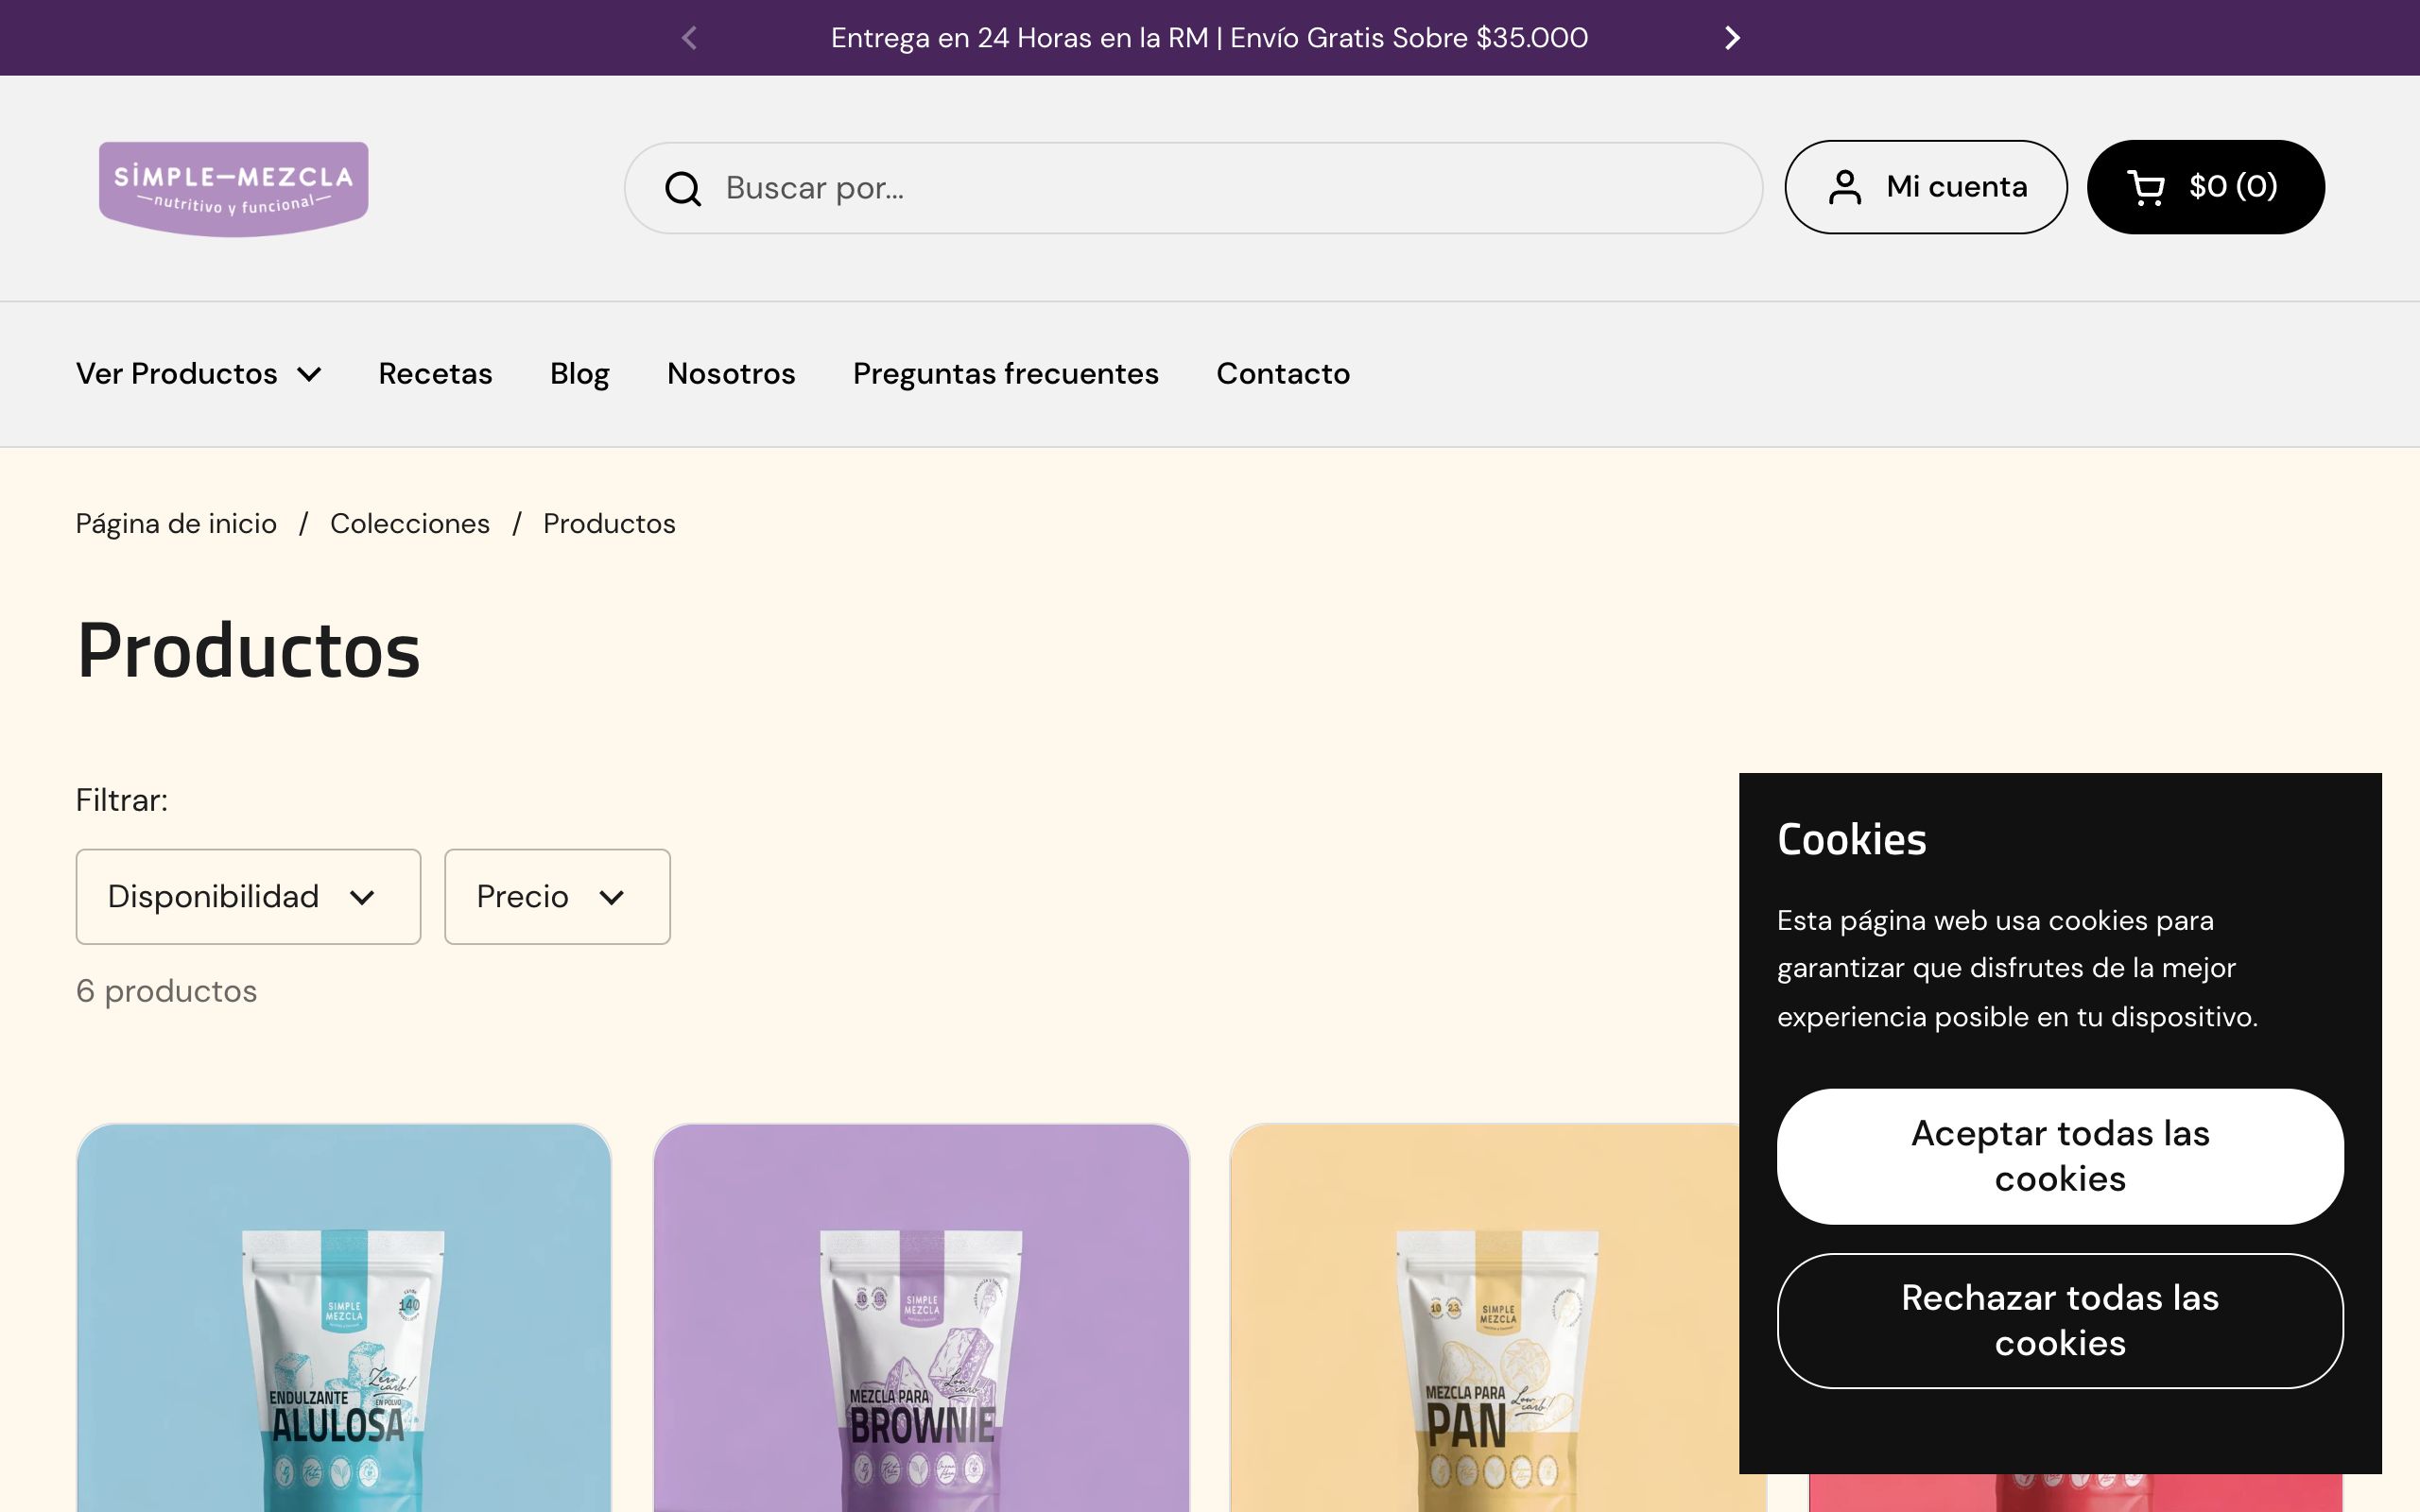Viewport: 2420px width, 1512px height.
Task: Click previous announcement arrow in banner
Action: click(689, 38)
